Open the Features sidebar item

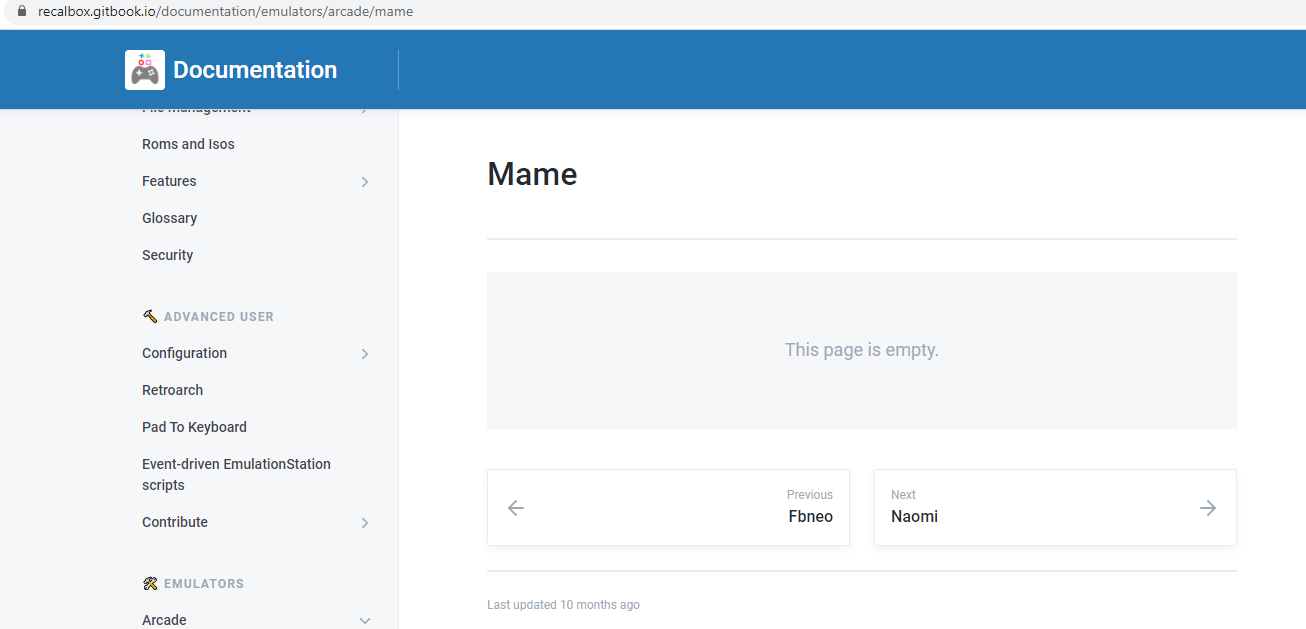click(169, 181)
